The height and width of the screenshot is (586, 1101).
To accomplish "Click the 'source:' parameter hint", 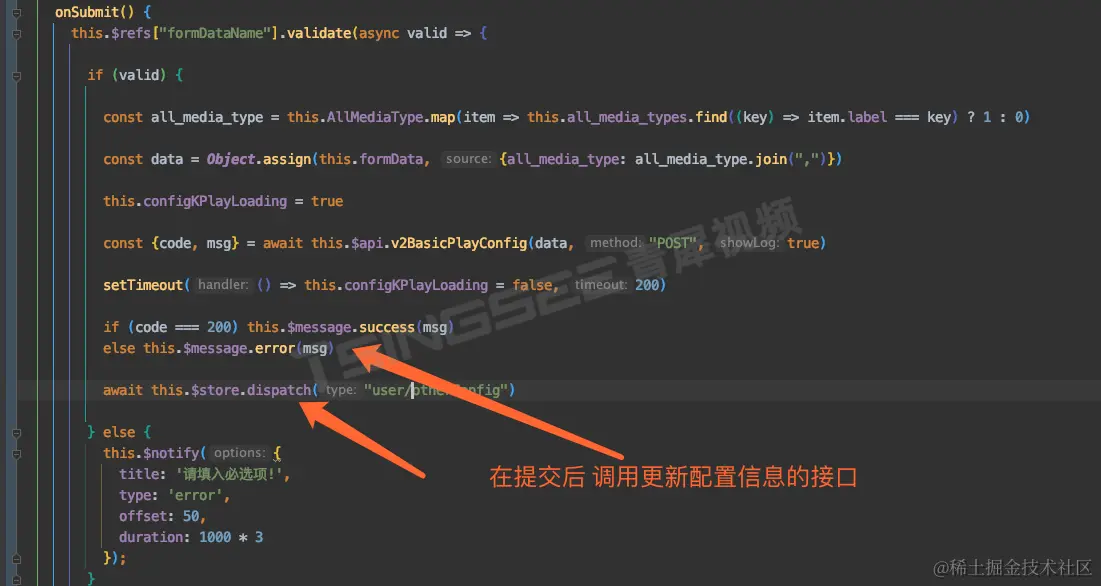I will (x=468, y=159).
